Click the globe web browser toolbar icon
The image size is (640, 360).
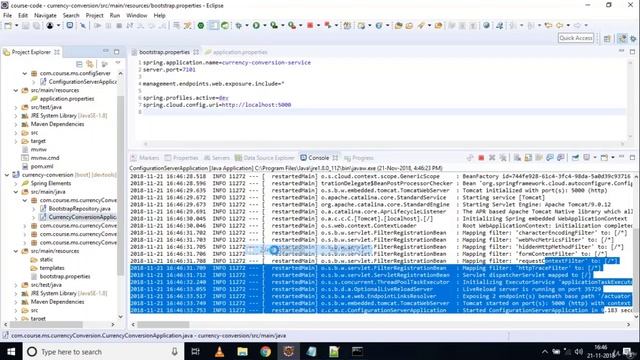pyautogui.click(x=486, y=25)
